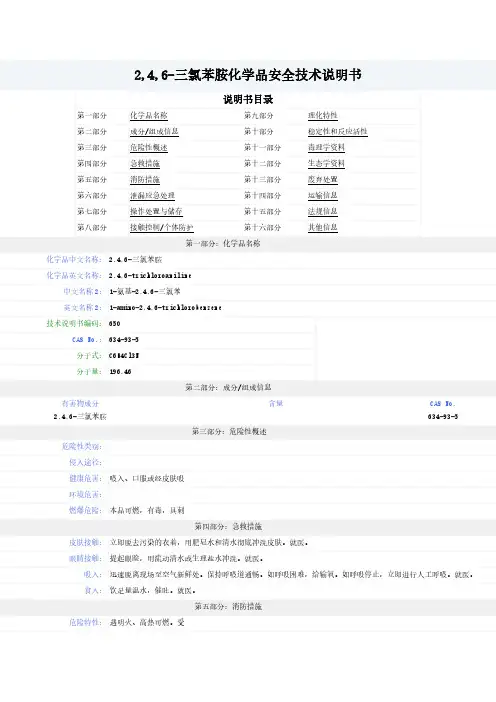Click the 第八部分 label in the contents
Viewport: 496px width, 702px height.
92,227
